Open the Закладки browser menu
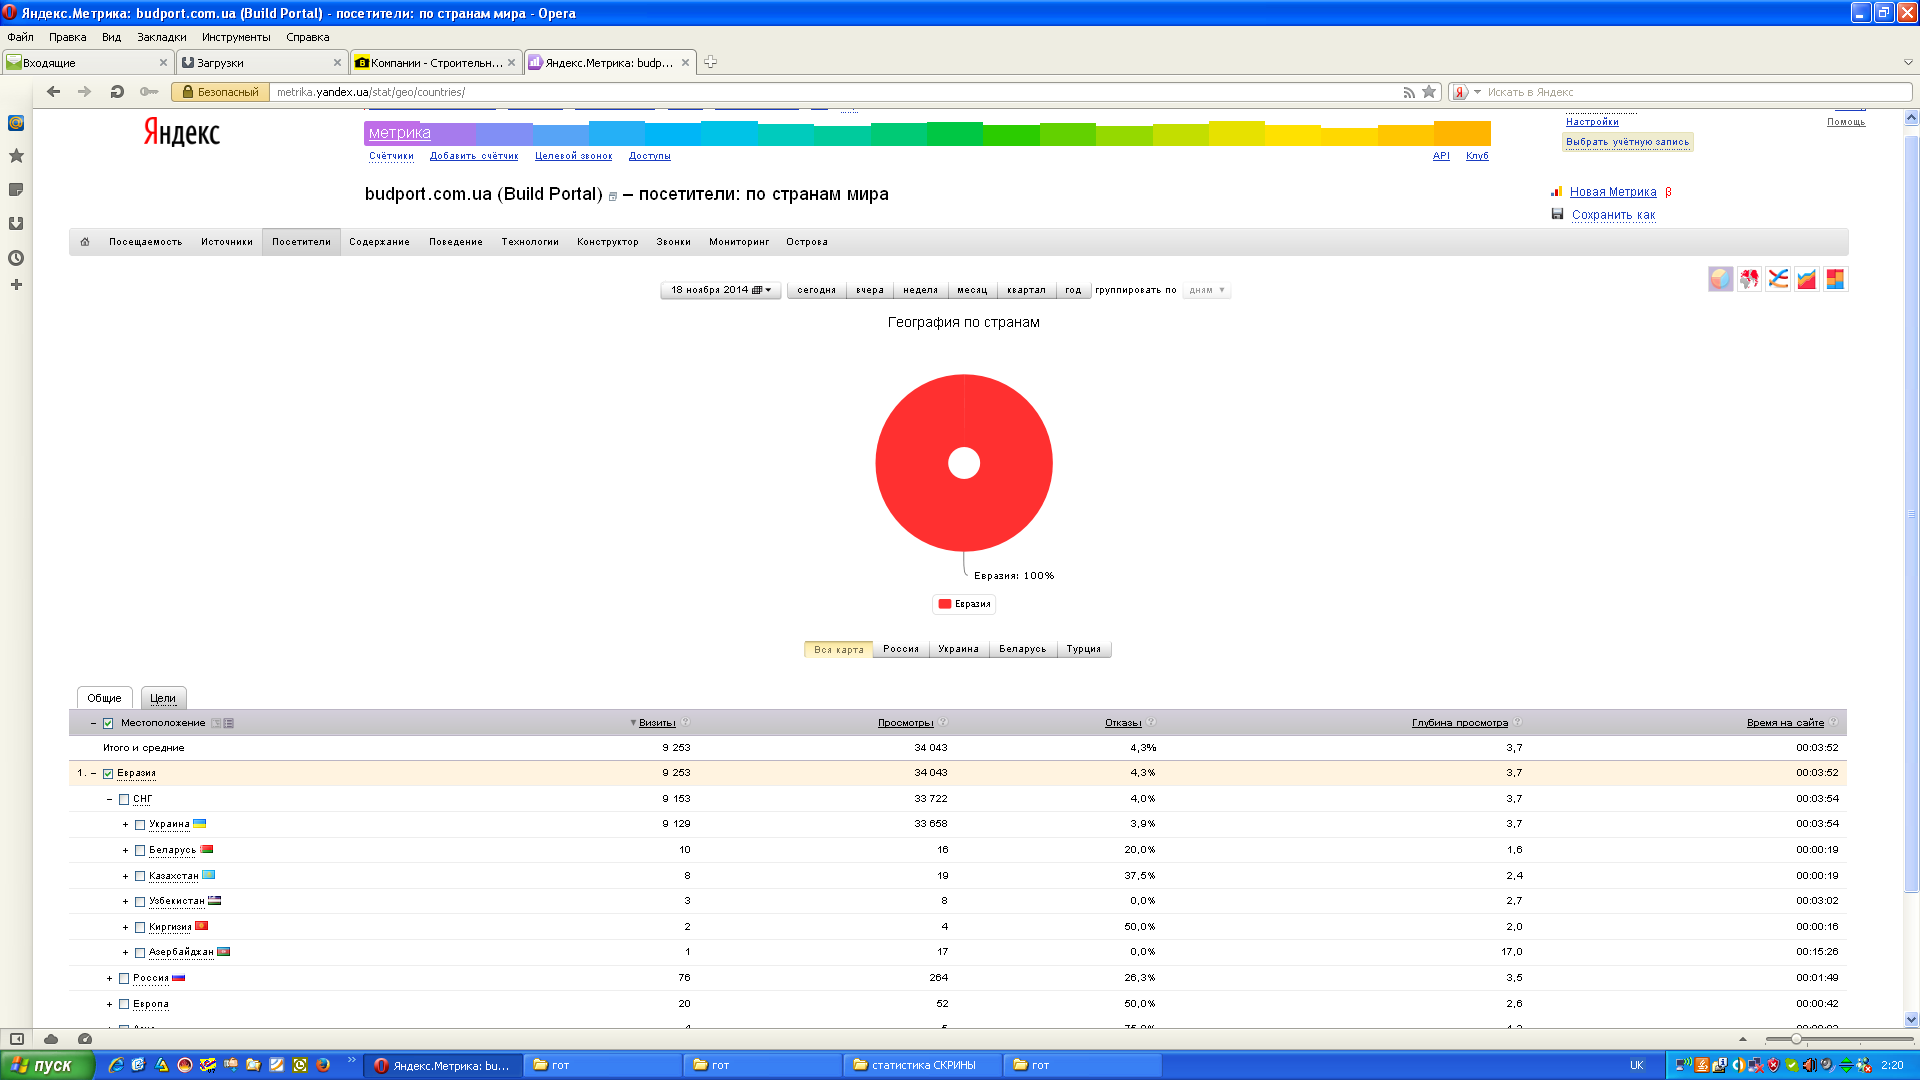The height and width of the screenshot is (1080, 1920). click(x=162, y=37)
